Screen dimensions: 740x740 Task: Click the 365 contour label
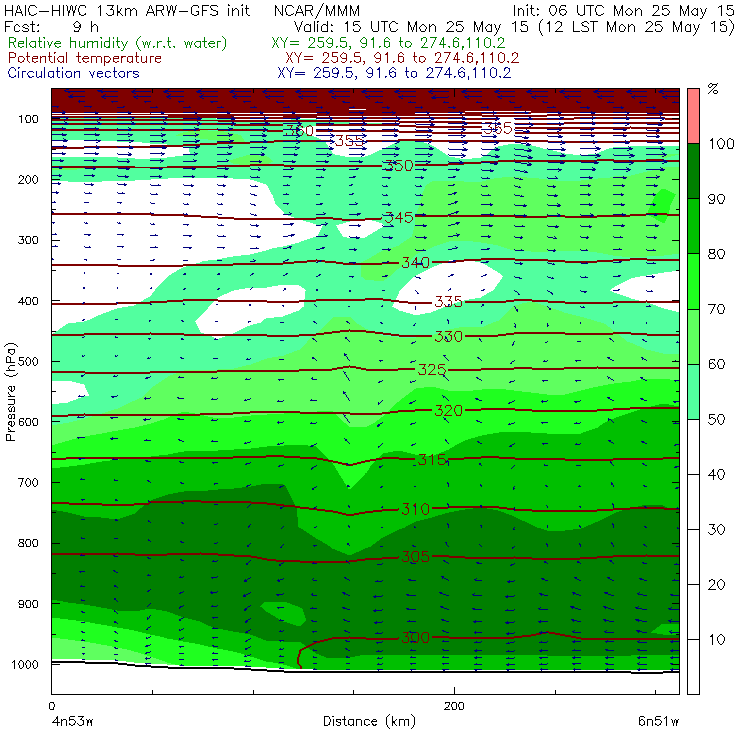click(x=497, y=128)
